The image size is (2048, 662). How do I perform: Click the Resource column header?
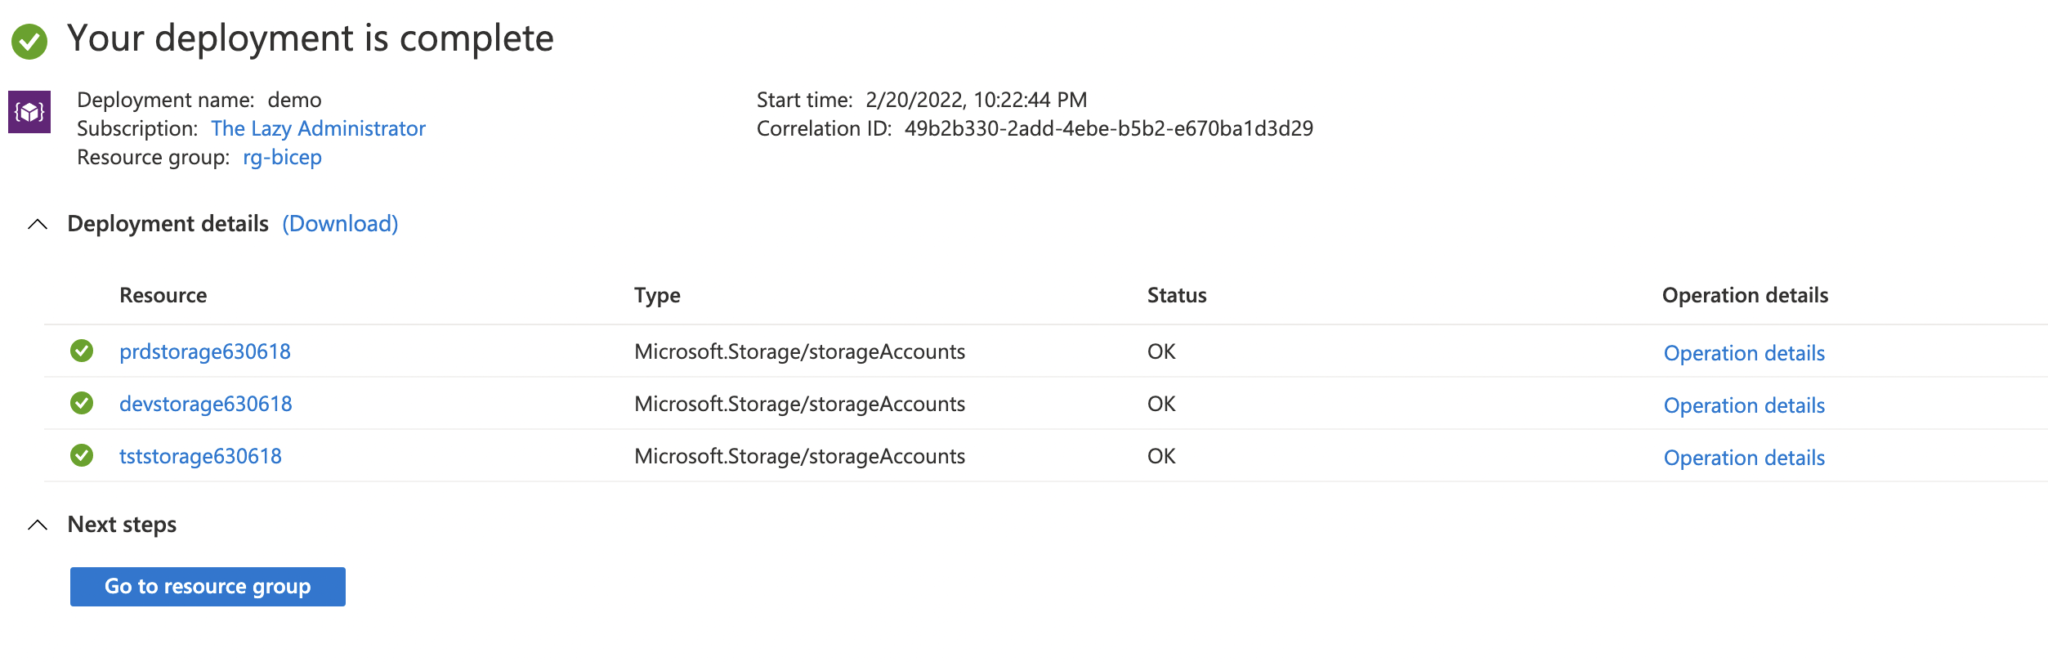click(163, 295)
